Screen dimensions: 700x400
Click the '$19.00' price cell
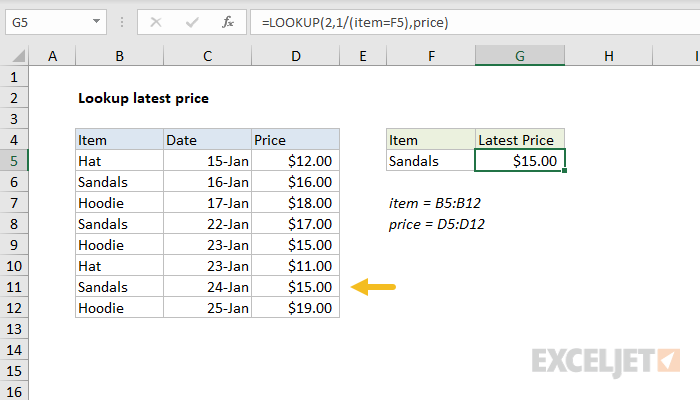click(296, 308)
